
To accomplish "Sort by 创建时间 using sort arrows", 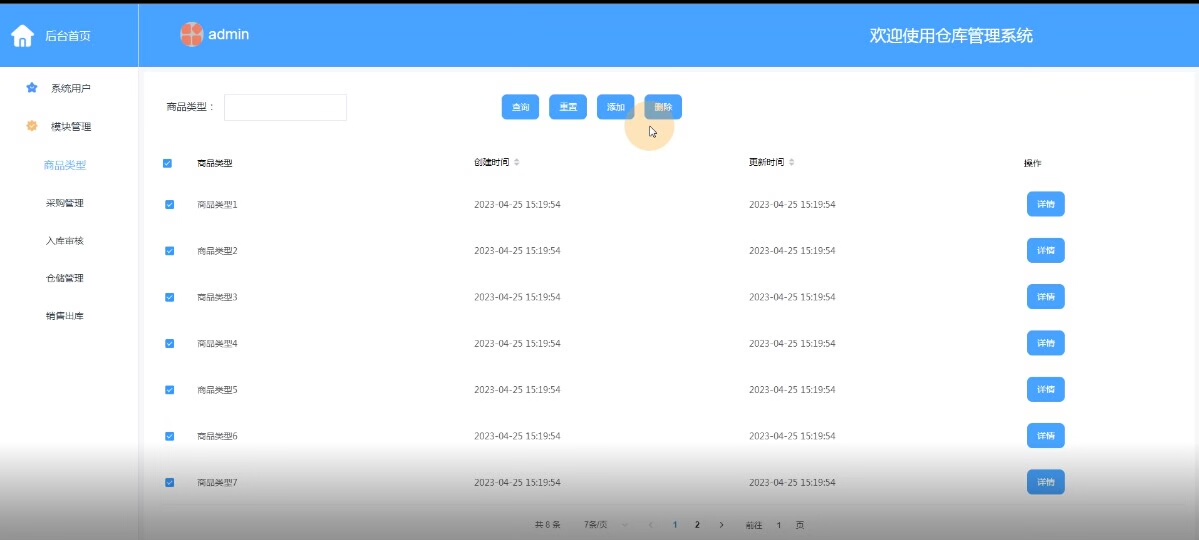I will click(517, 162).
